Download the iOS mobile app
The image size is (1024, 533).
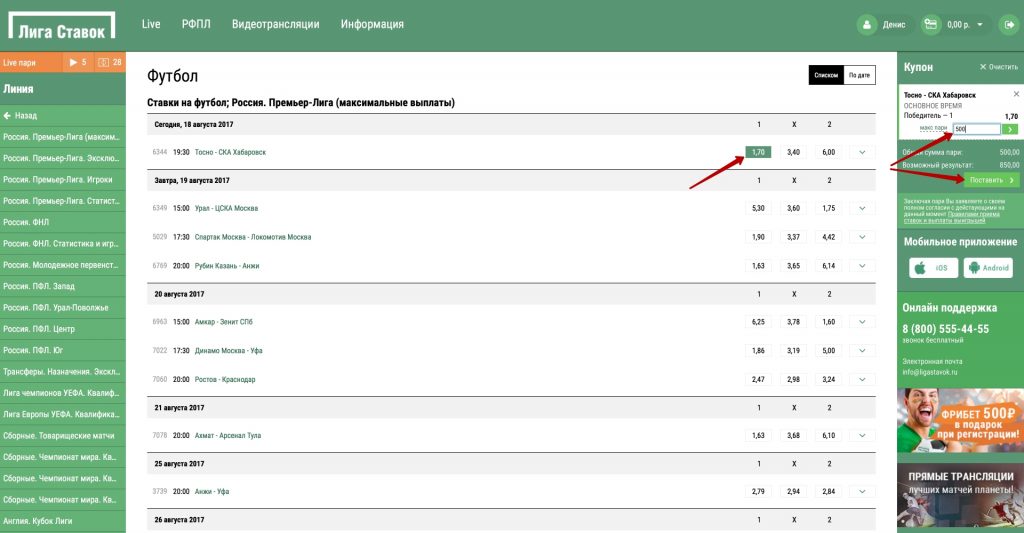click(x=932, y=268)
